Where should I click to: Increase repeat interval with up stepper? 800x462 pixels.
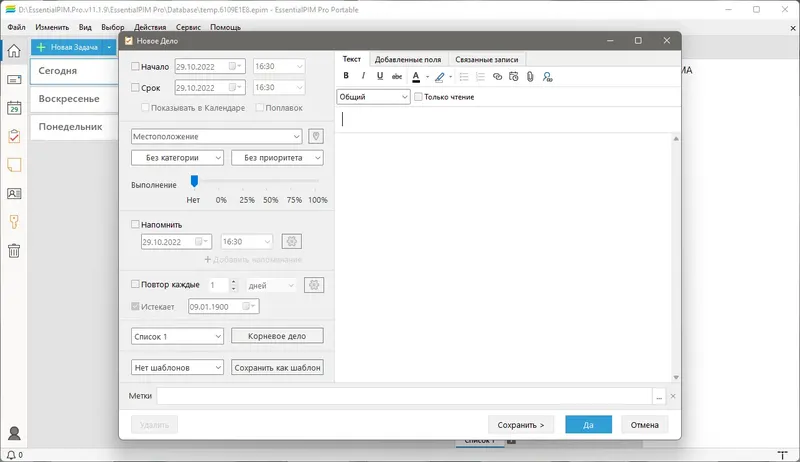coord(233,281)
